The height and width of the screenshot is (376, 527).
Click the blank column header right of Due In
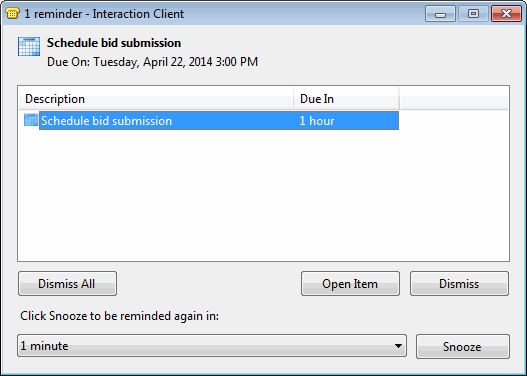(x=453, y=99)
